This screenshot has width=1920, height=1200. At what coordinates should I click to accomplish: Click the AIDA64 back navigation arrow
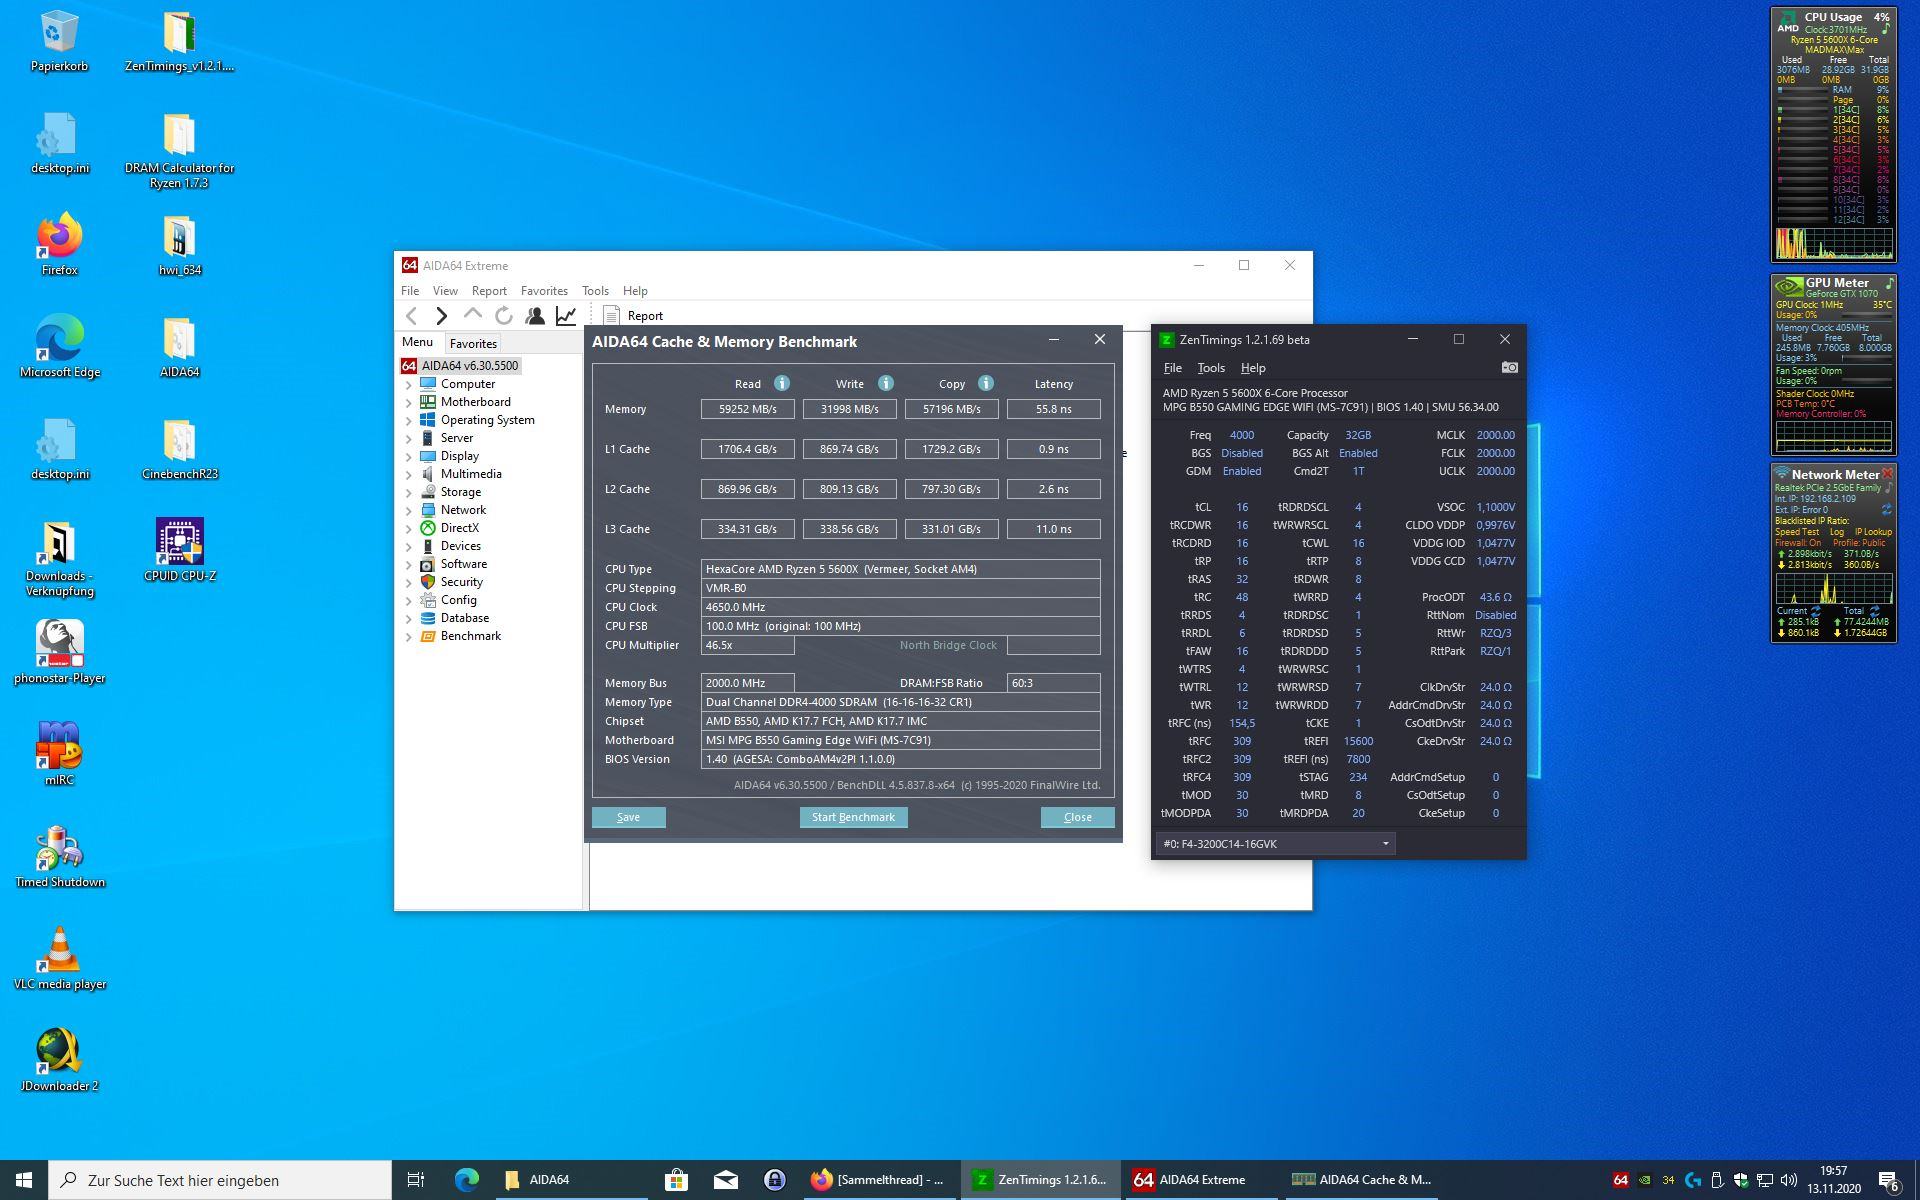click(x=412, y=316)
